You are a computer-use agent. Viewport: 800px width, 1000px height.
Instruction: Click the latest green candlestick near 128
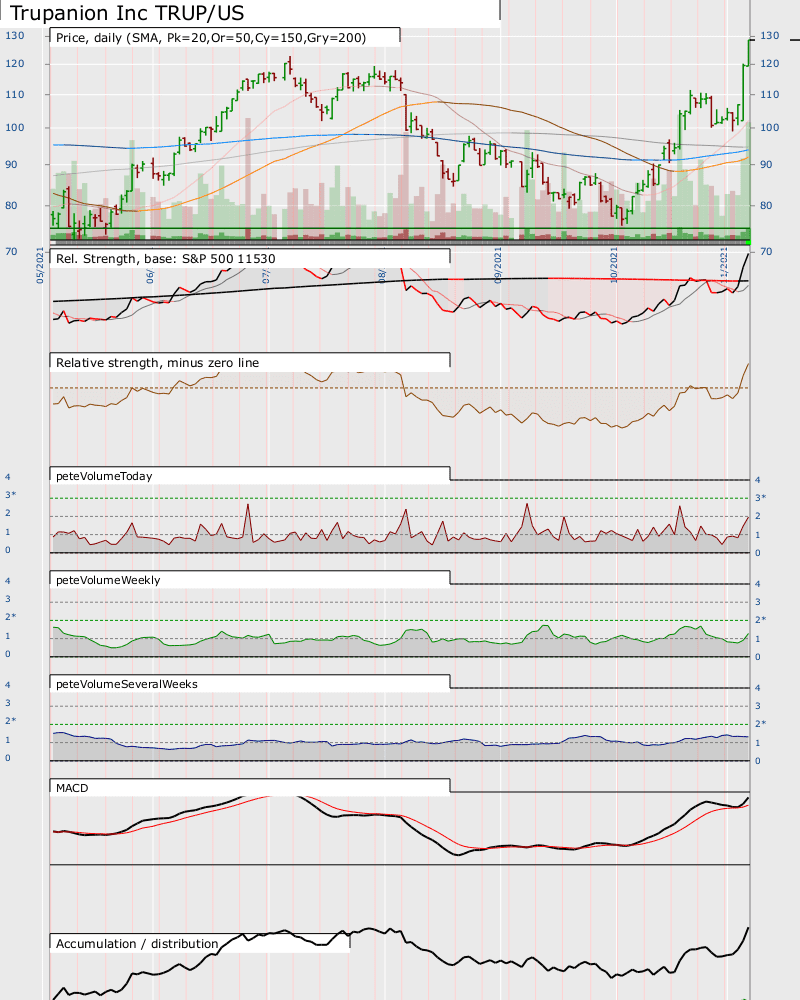pyautogui.click(x=749, y=52)
